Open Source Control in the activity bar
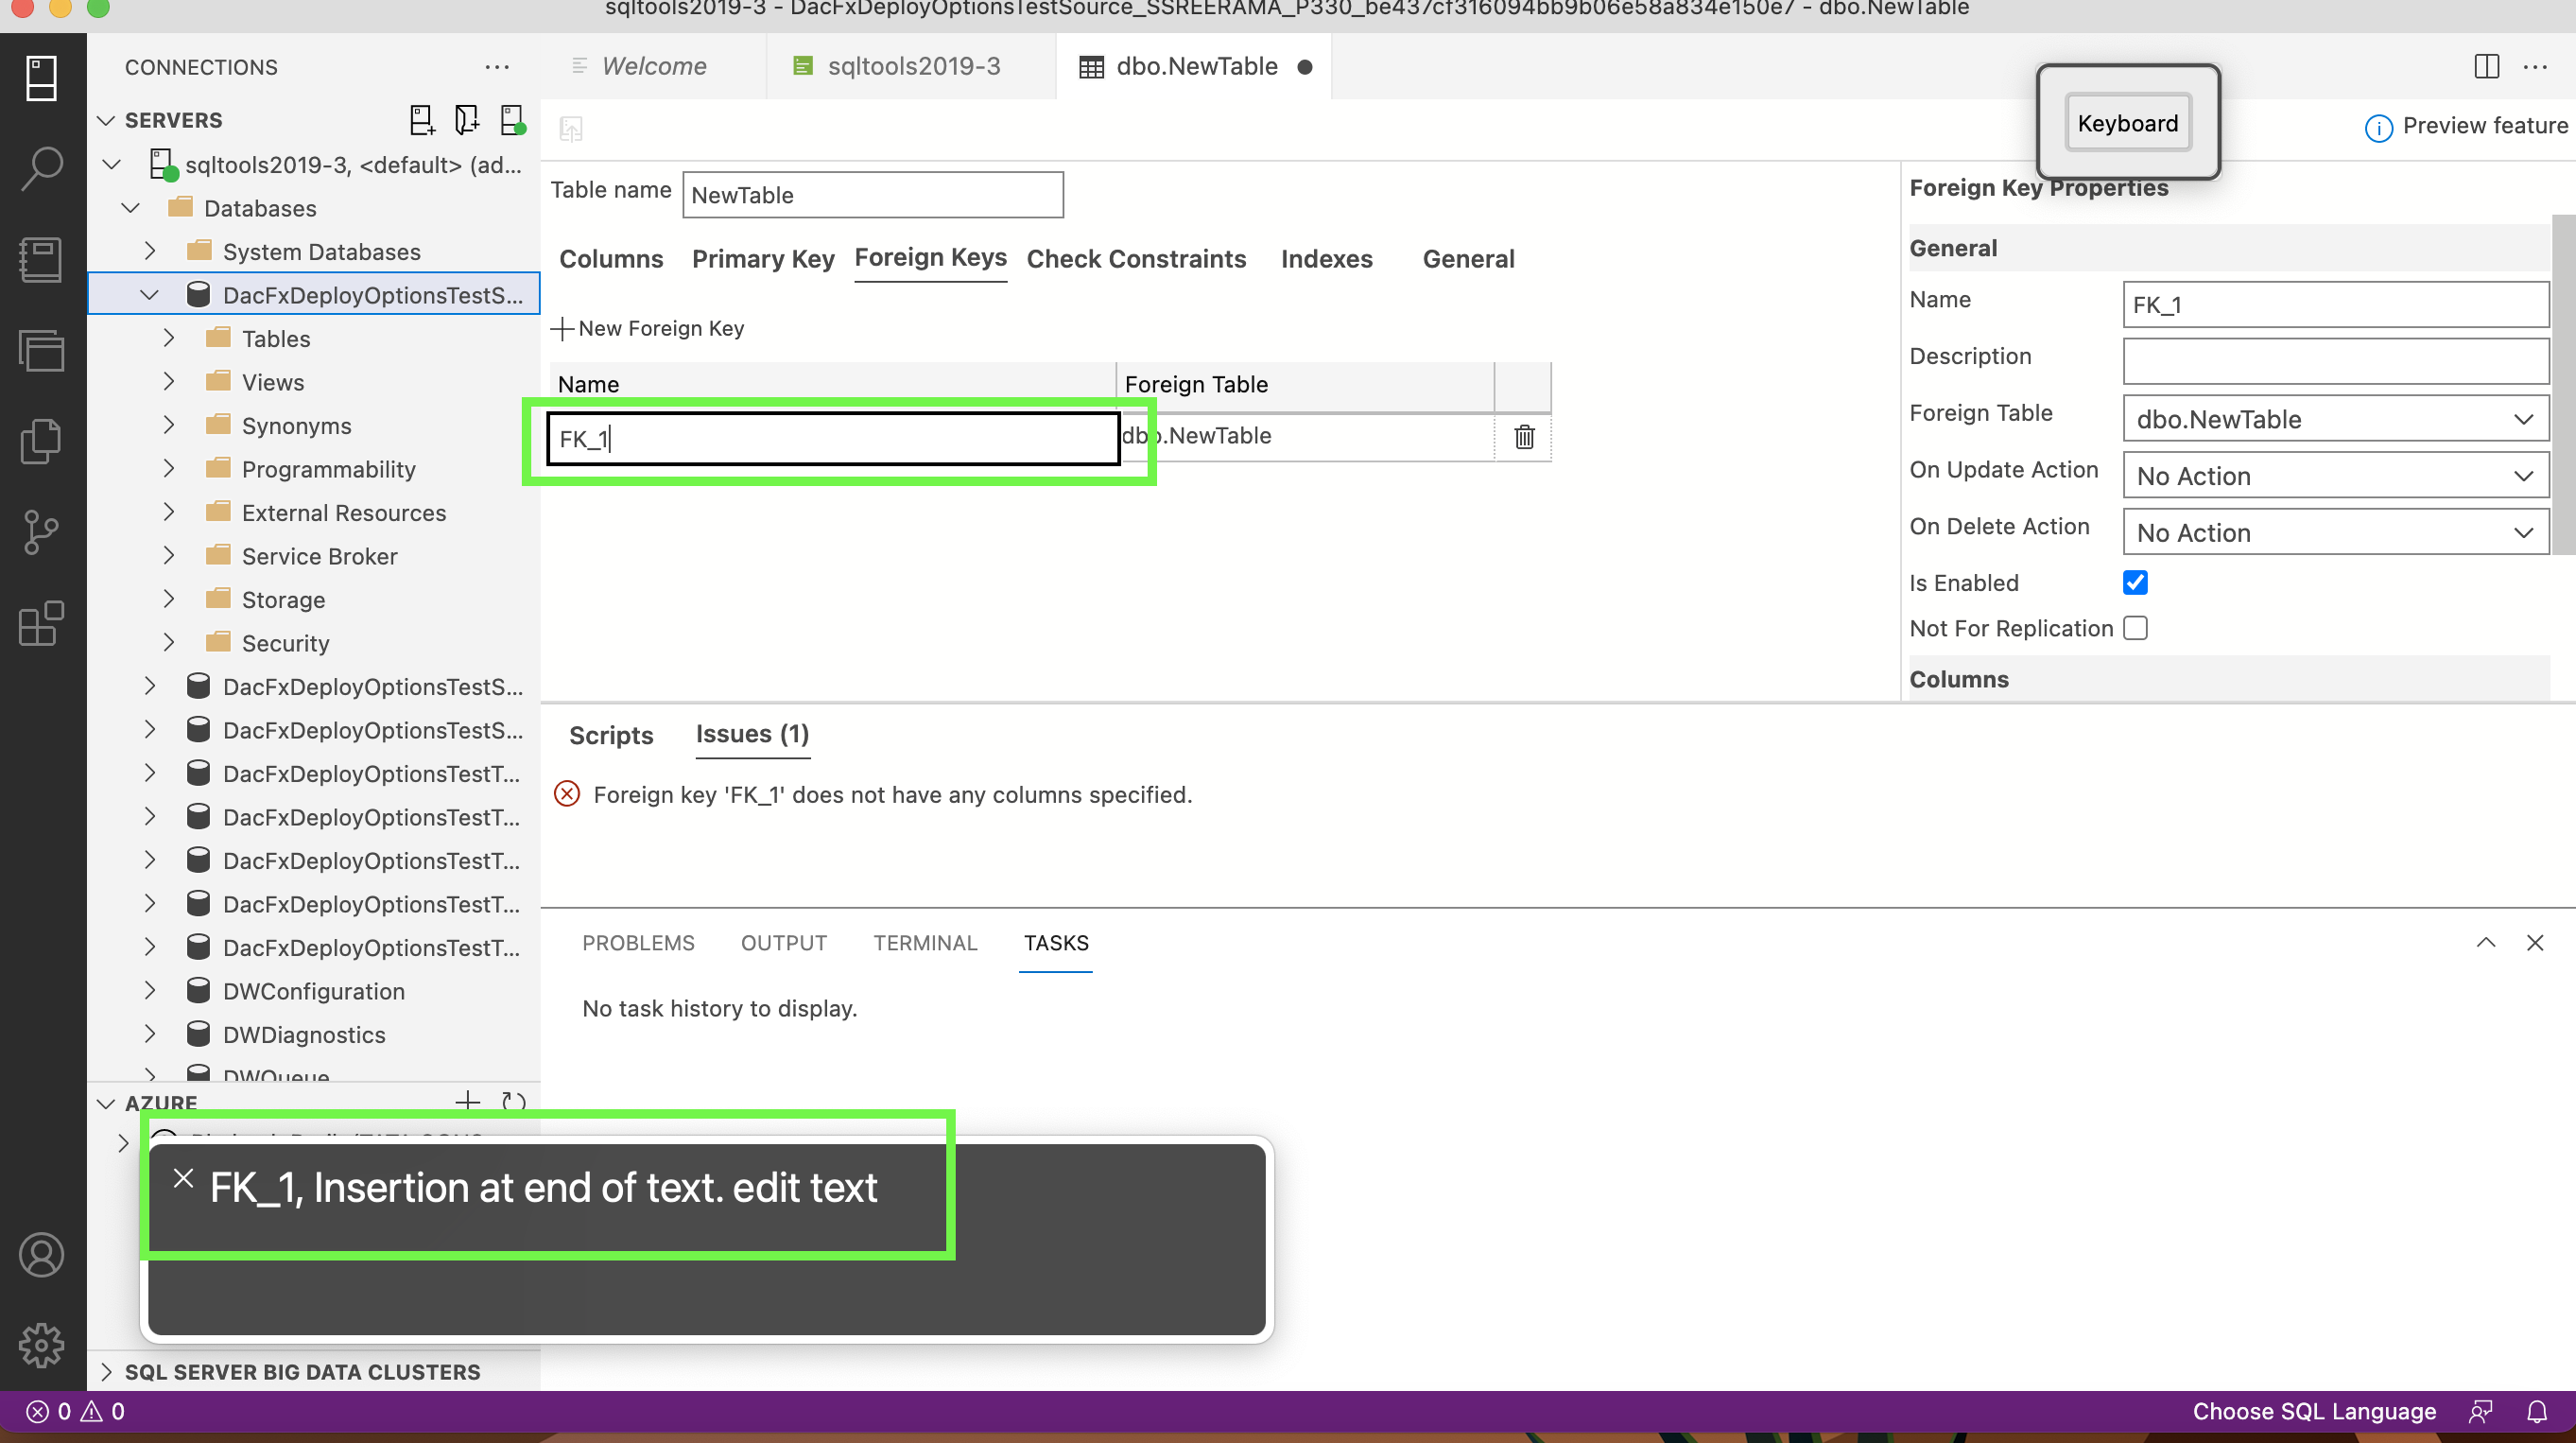This screenshot has width=2576, height=1443. [41, 531]
